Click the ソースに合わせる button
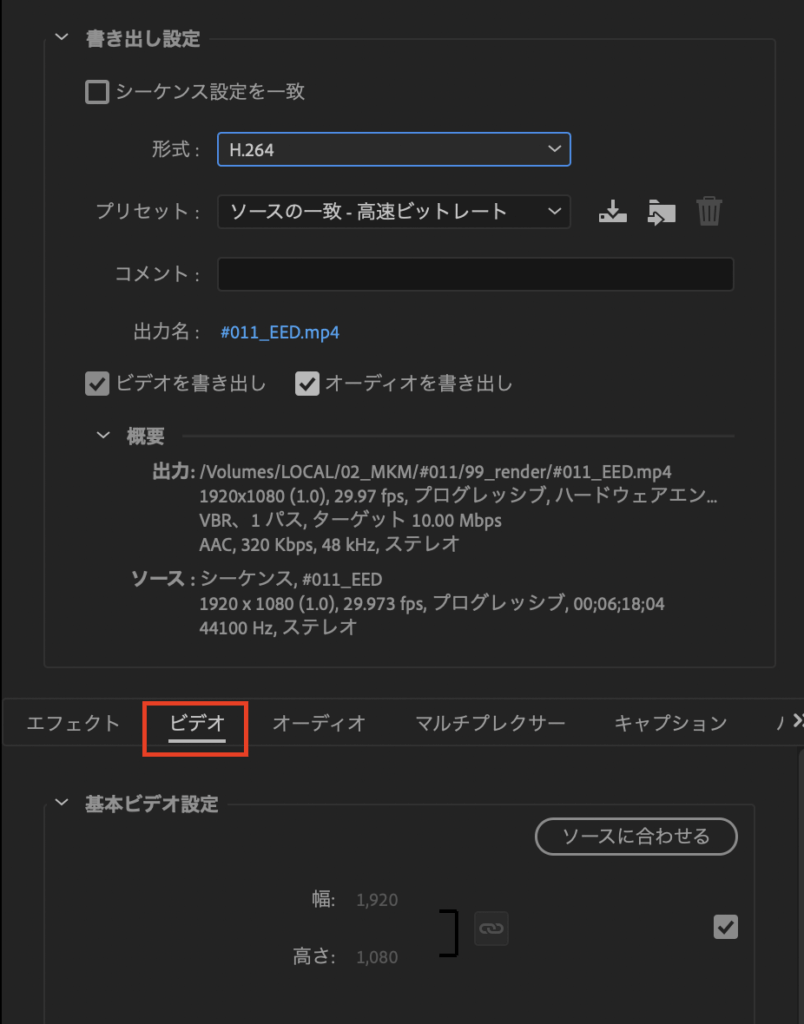The width and height of the screenshot is (804, 1024). [x=636, y=837]
